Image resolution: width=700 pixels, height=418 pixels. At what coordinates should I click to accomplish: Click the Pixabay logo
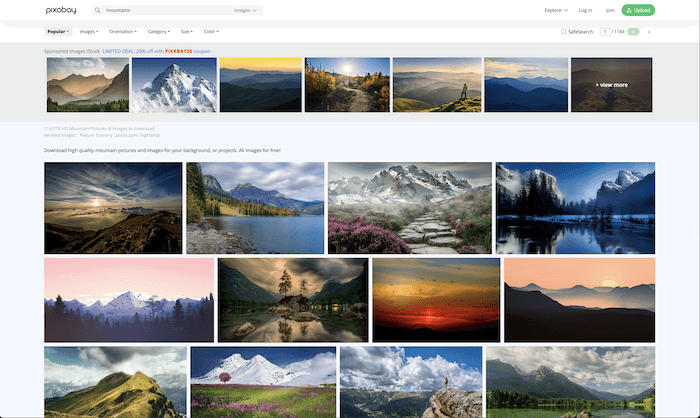point(61,10)
